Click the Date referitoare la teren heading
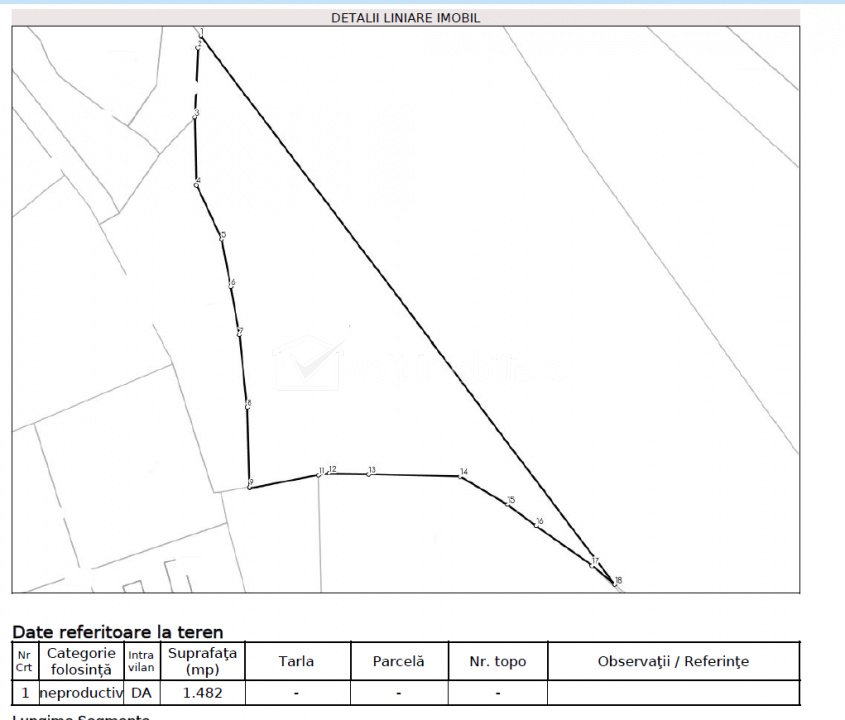Viewport: 845px width, 720px height. [117, 632]
